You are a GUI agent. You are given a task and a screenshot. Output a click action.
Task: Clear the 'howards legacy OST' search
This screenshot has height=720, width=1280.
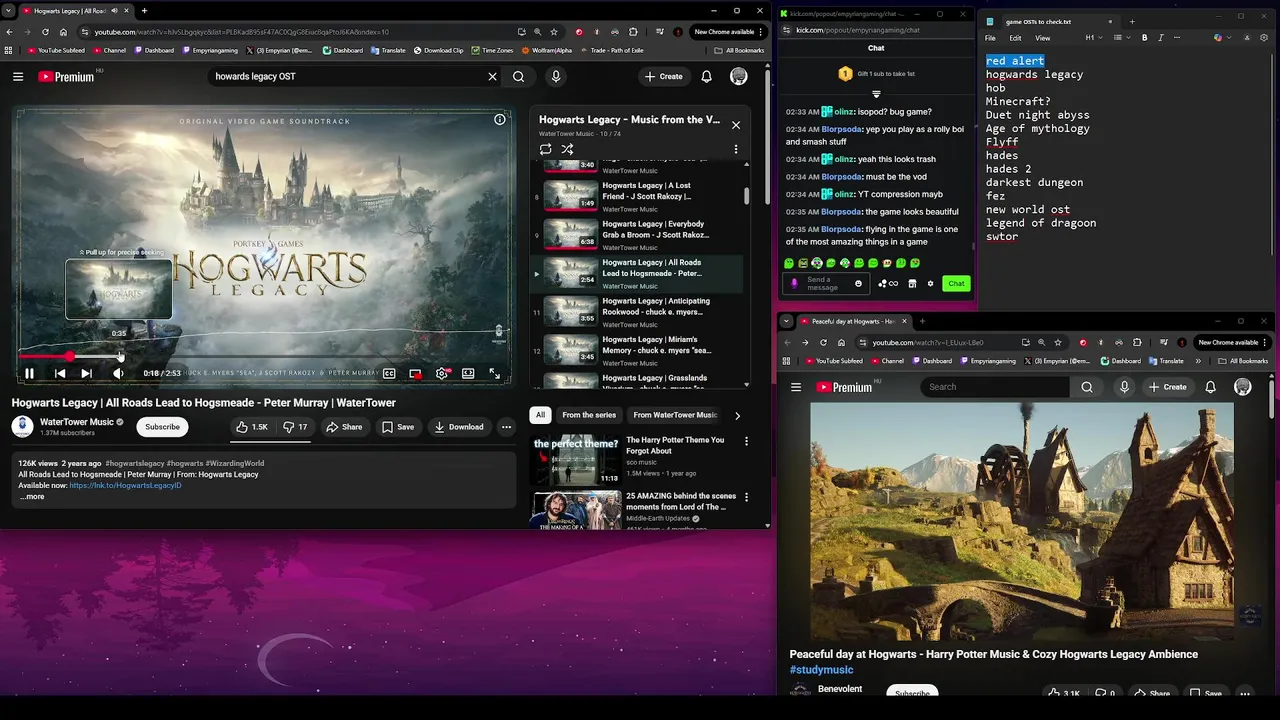click(x=492, y=76)
